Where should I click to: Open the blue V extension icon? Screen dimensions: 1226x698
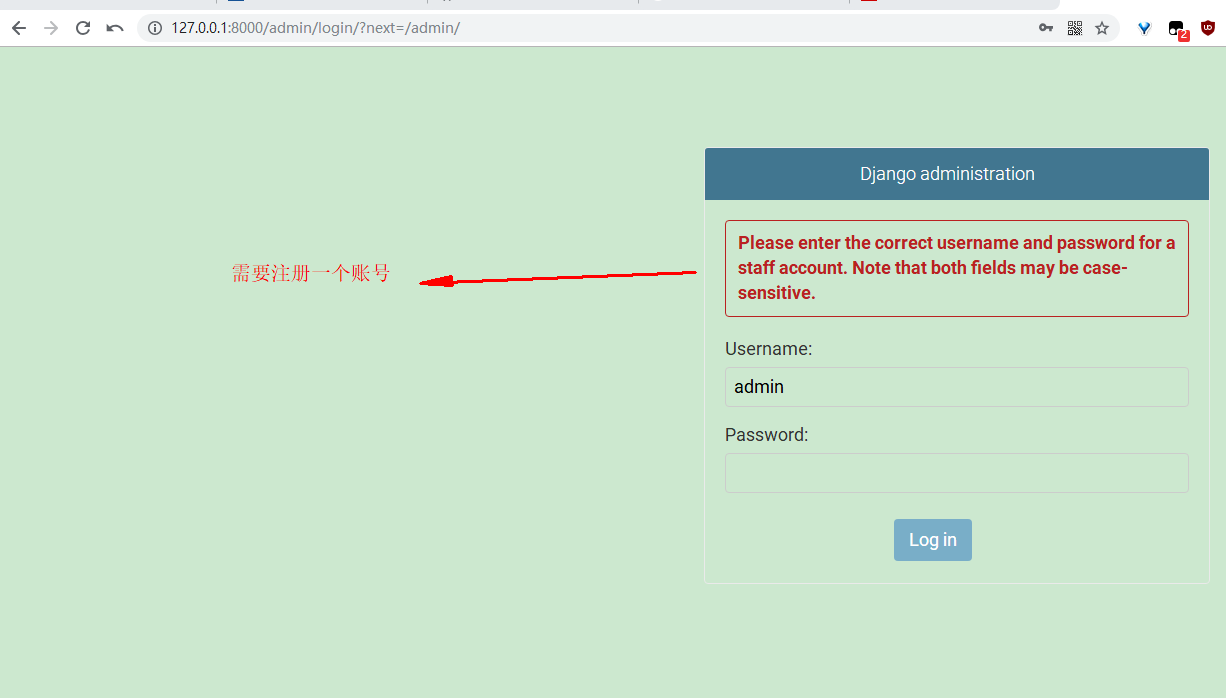(1145, 29)
